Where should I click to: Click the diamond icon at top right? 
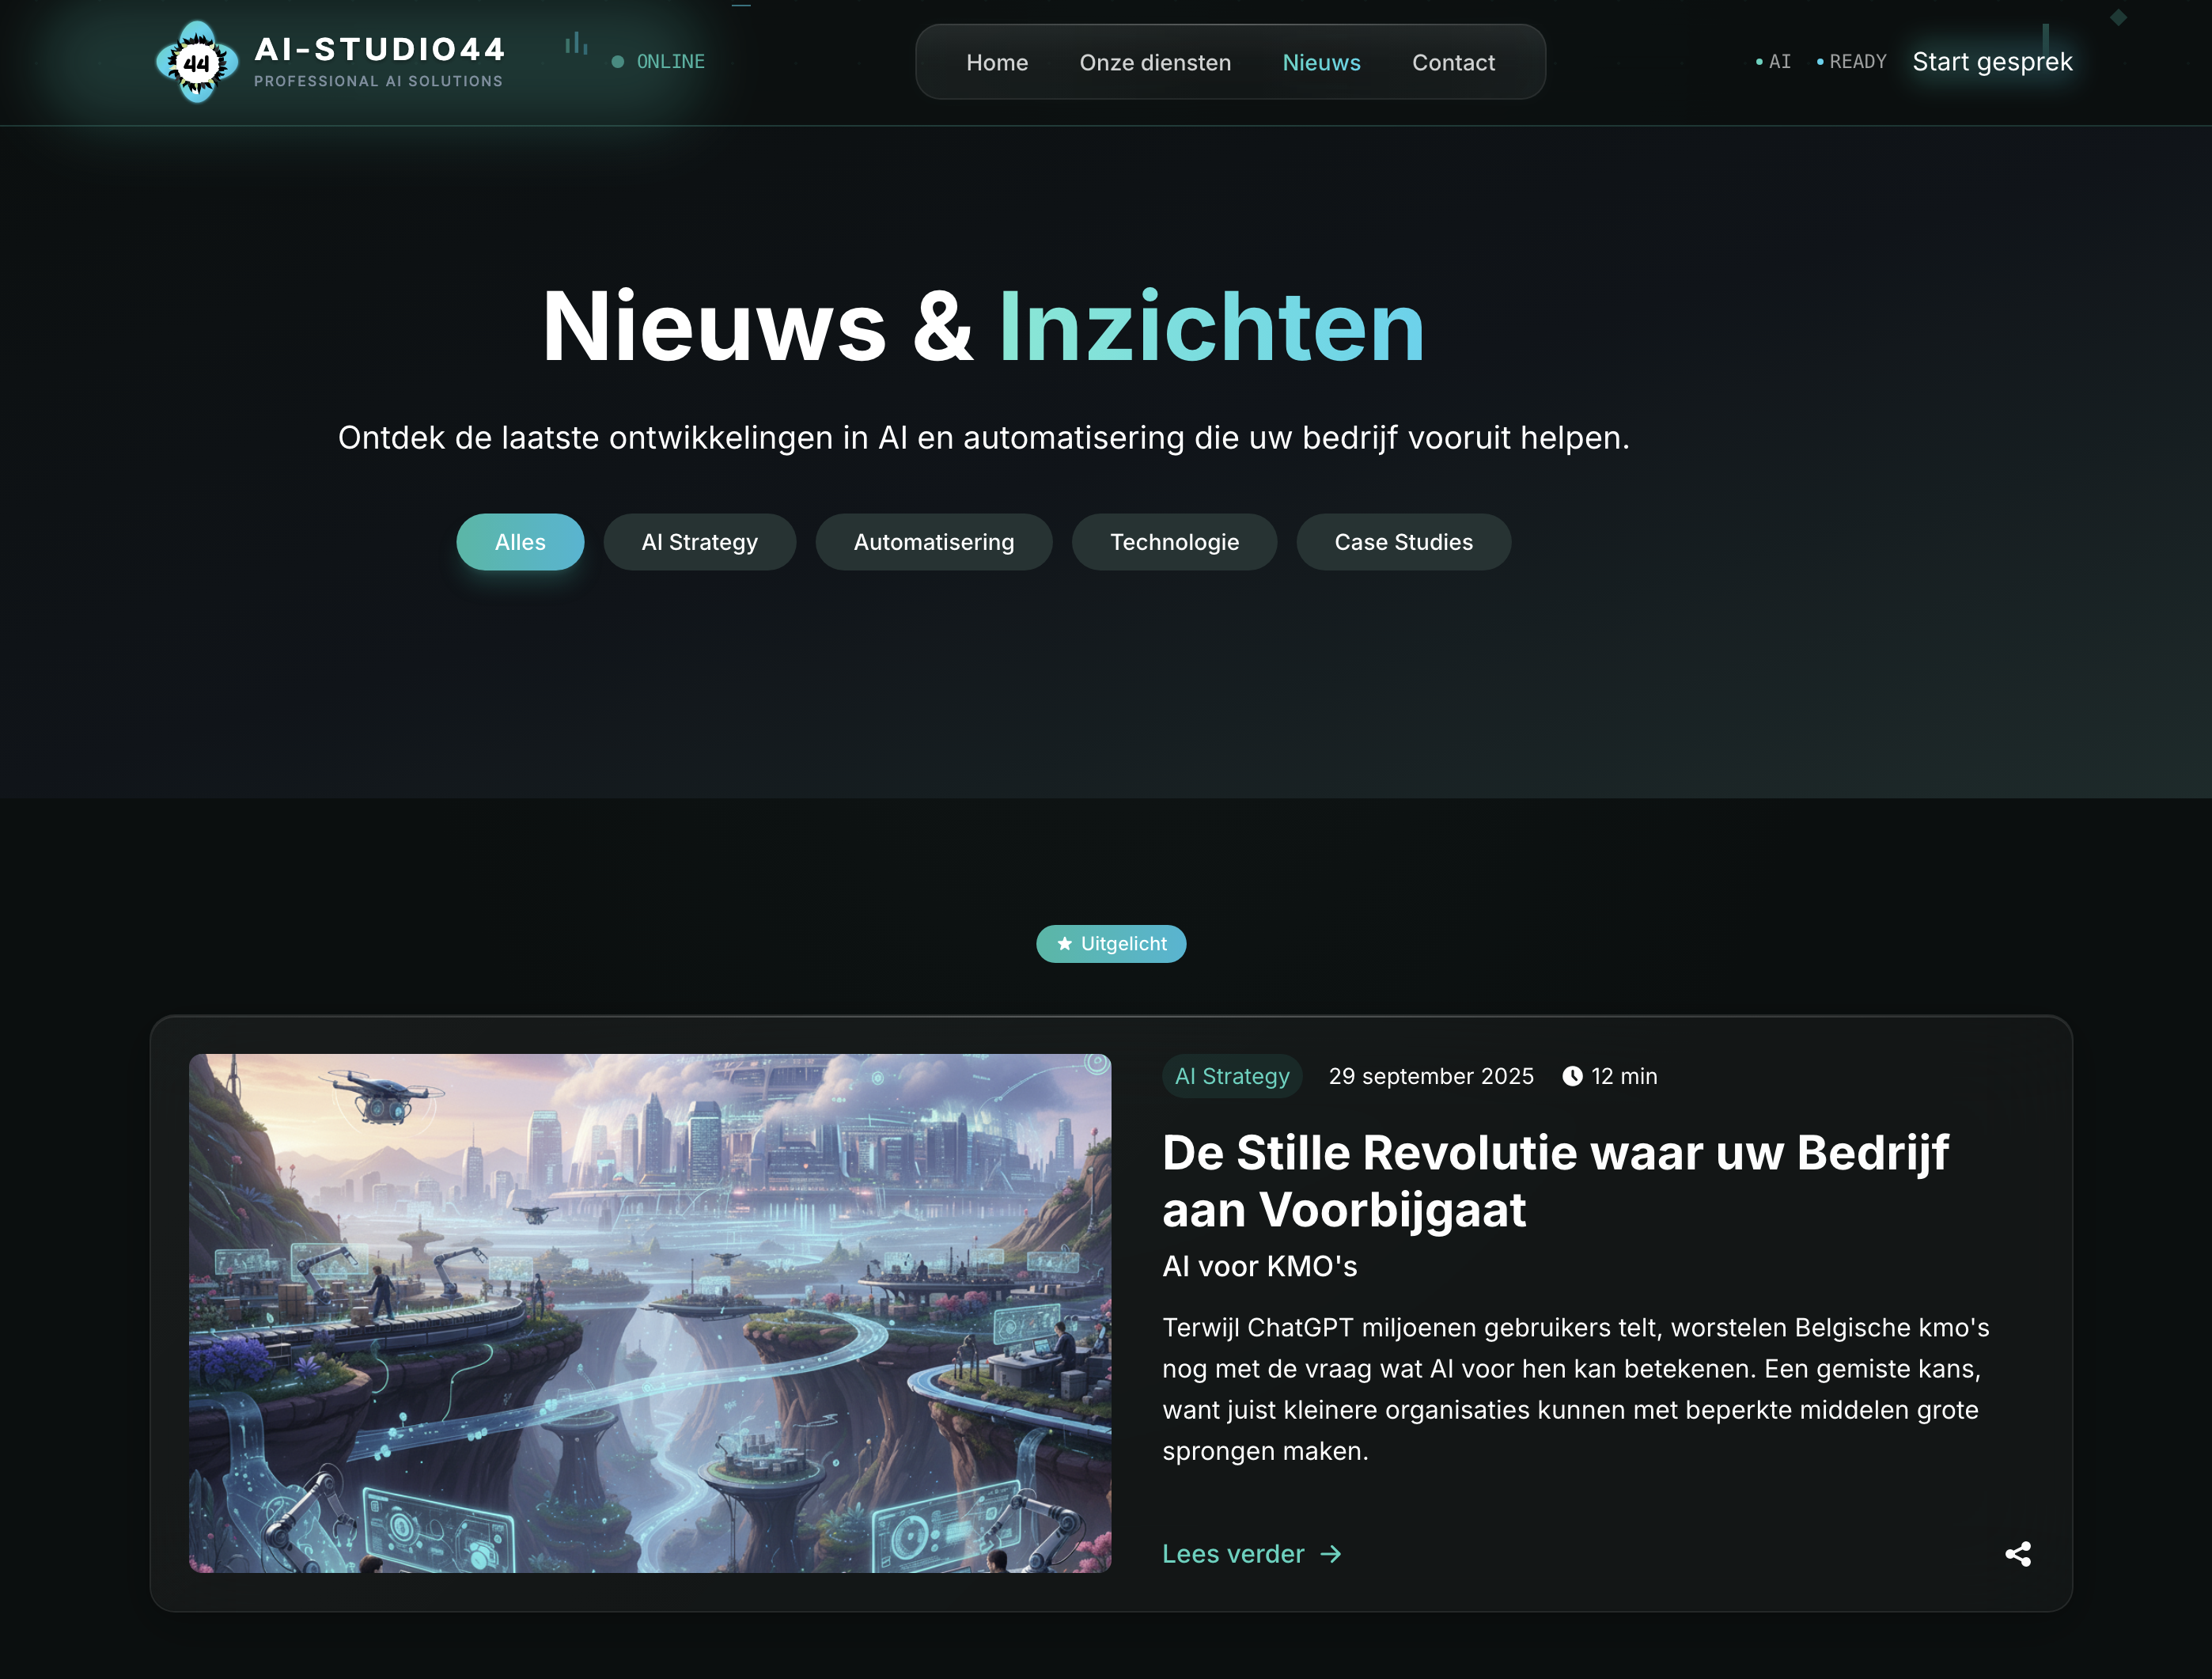tap(2118, 17)
